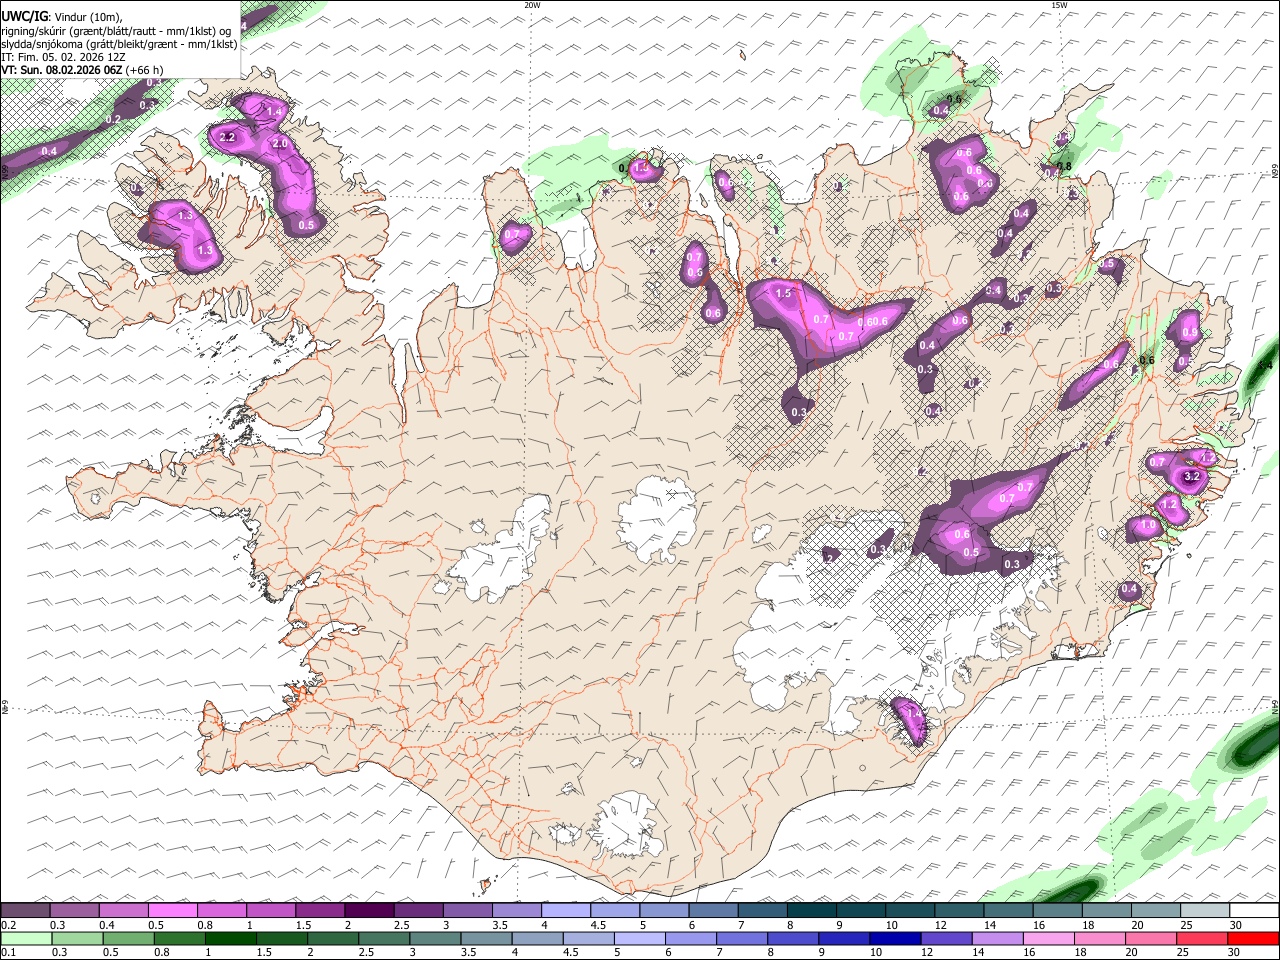Click the bright red 30 swatch in lower scale
This screenshot has width=1280, height=960.
(1252, 938)
